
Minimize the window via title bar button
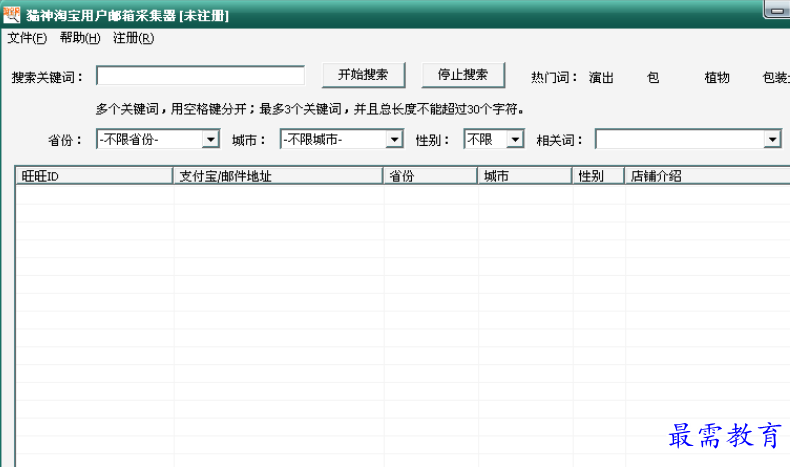point(777,10)
